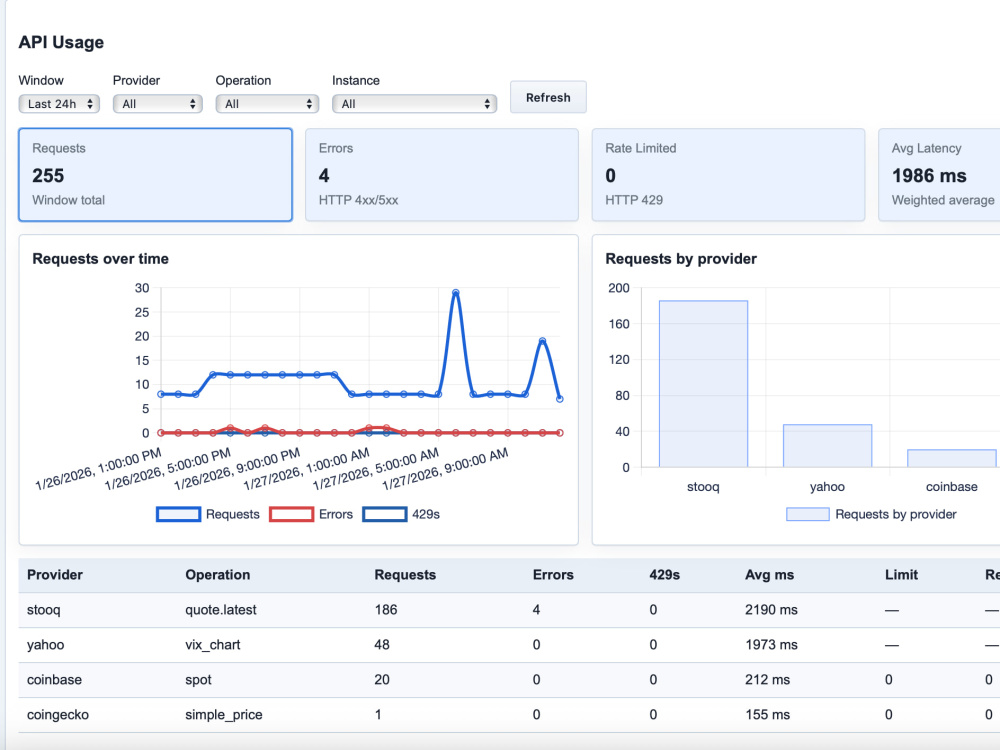Click the Provider column header
The height and width of the screenshot is (750, 1000).
(x=55, y=575)
